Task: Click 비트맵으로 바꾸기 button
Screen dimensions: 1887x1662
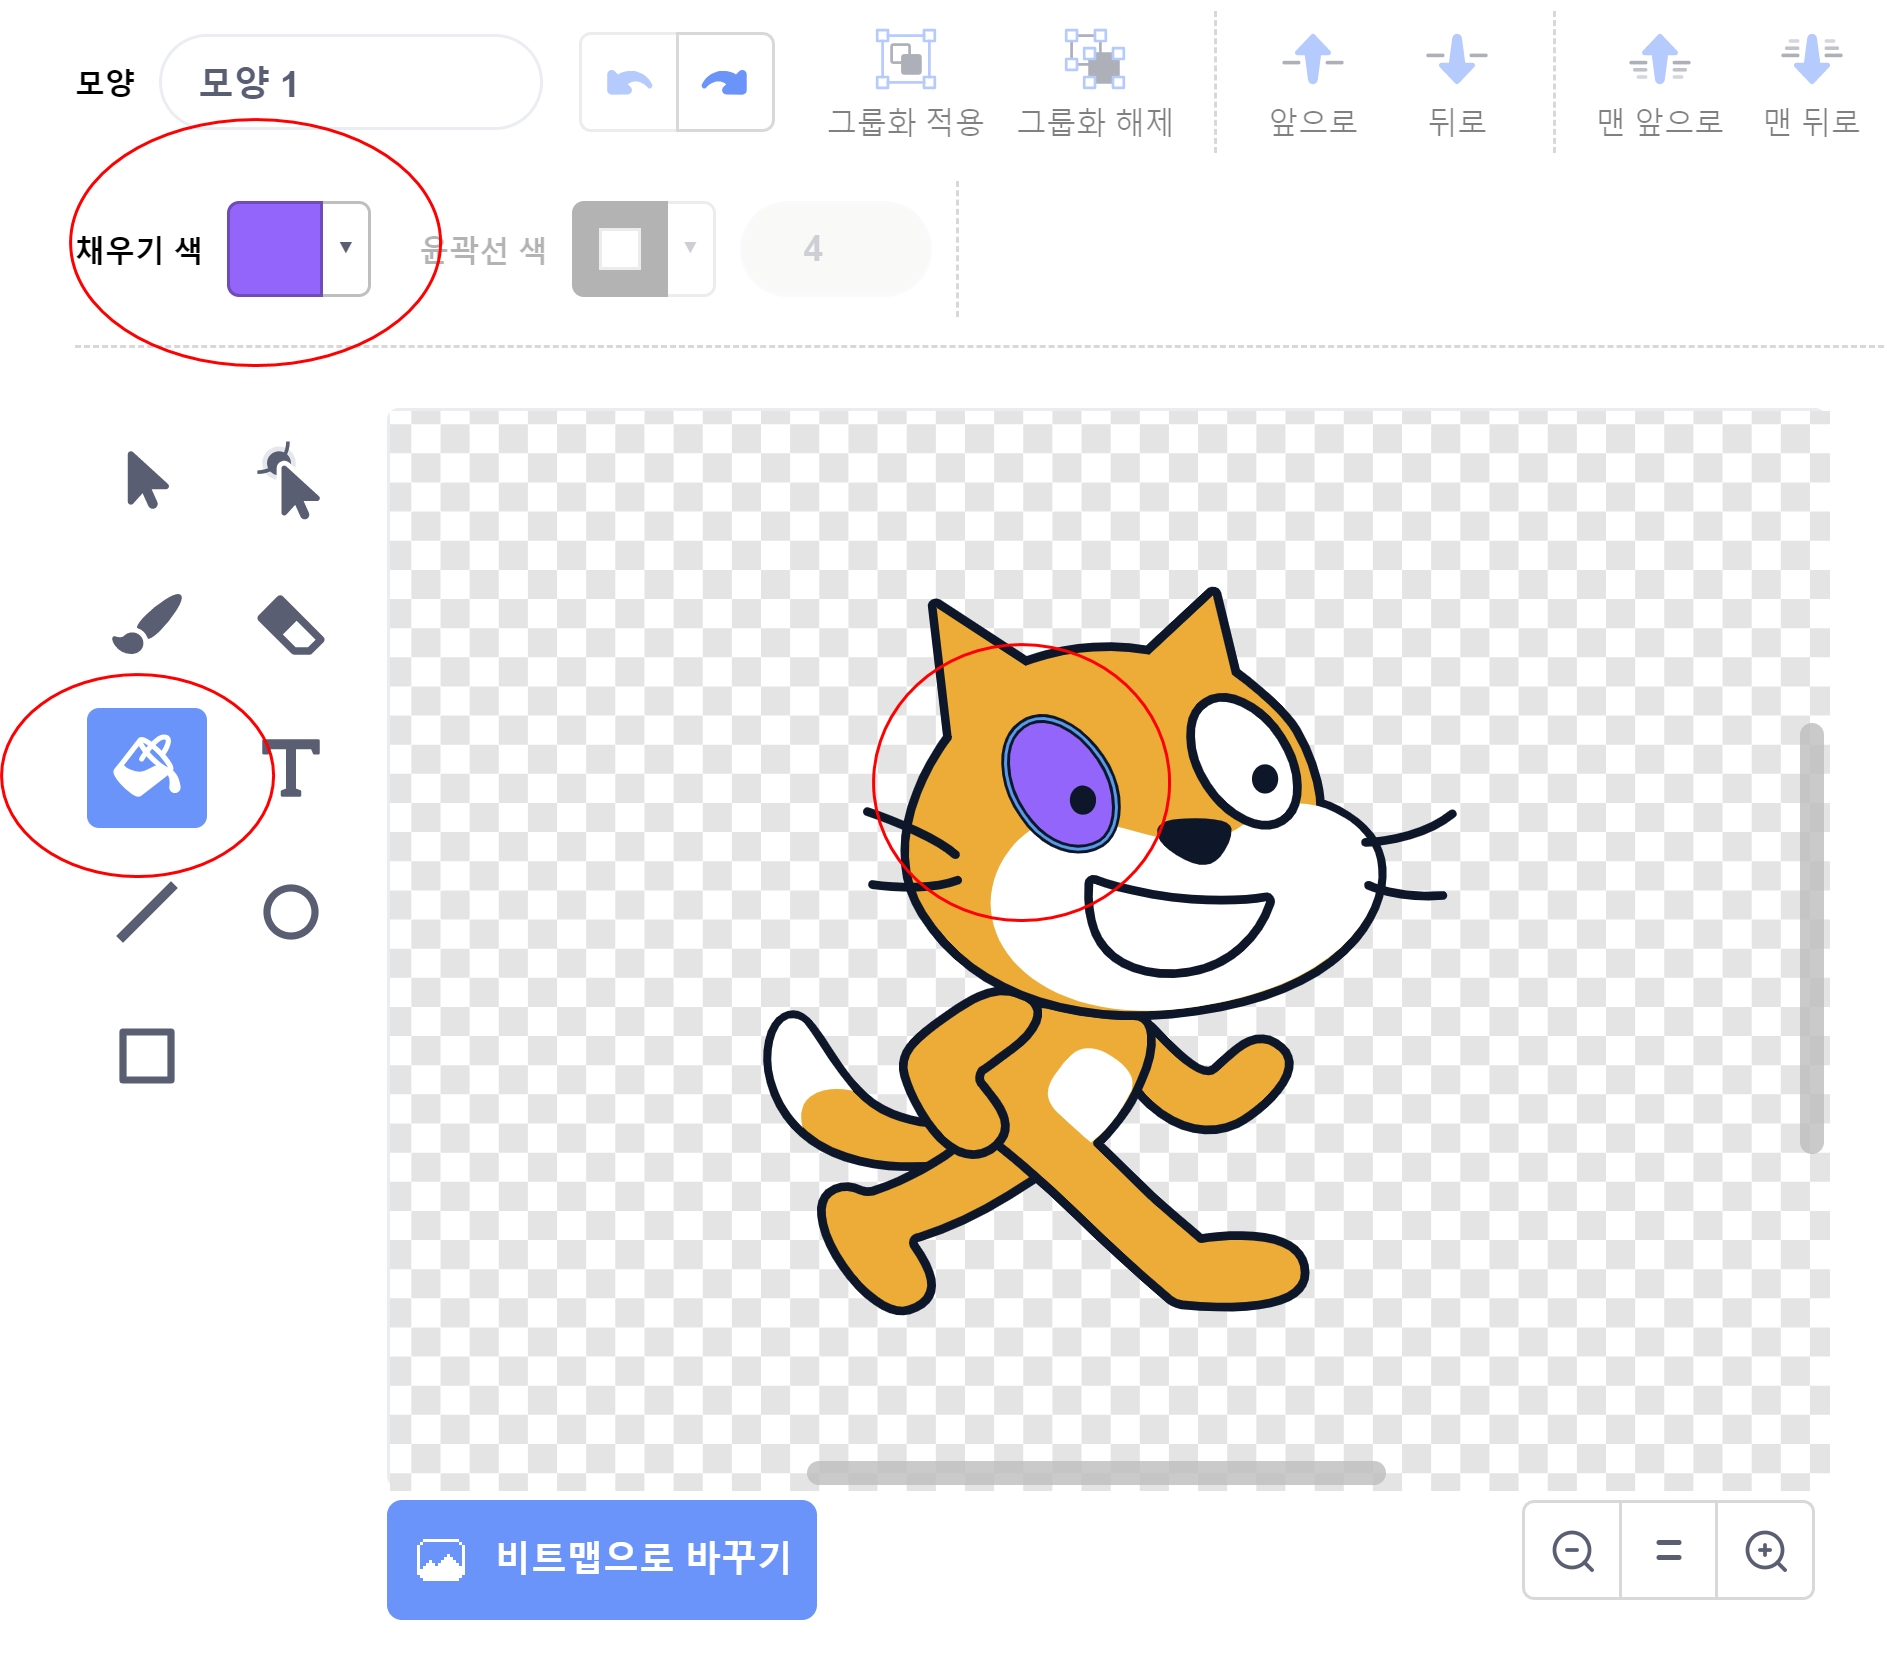Action: click(x=602, y=1559)
